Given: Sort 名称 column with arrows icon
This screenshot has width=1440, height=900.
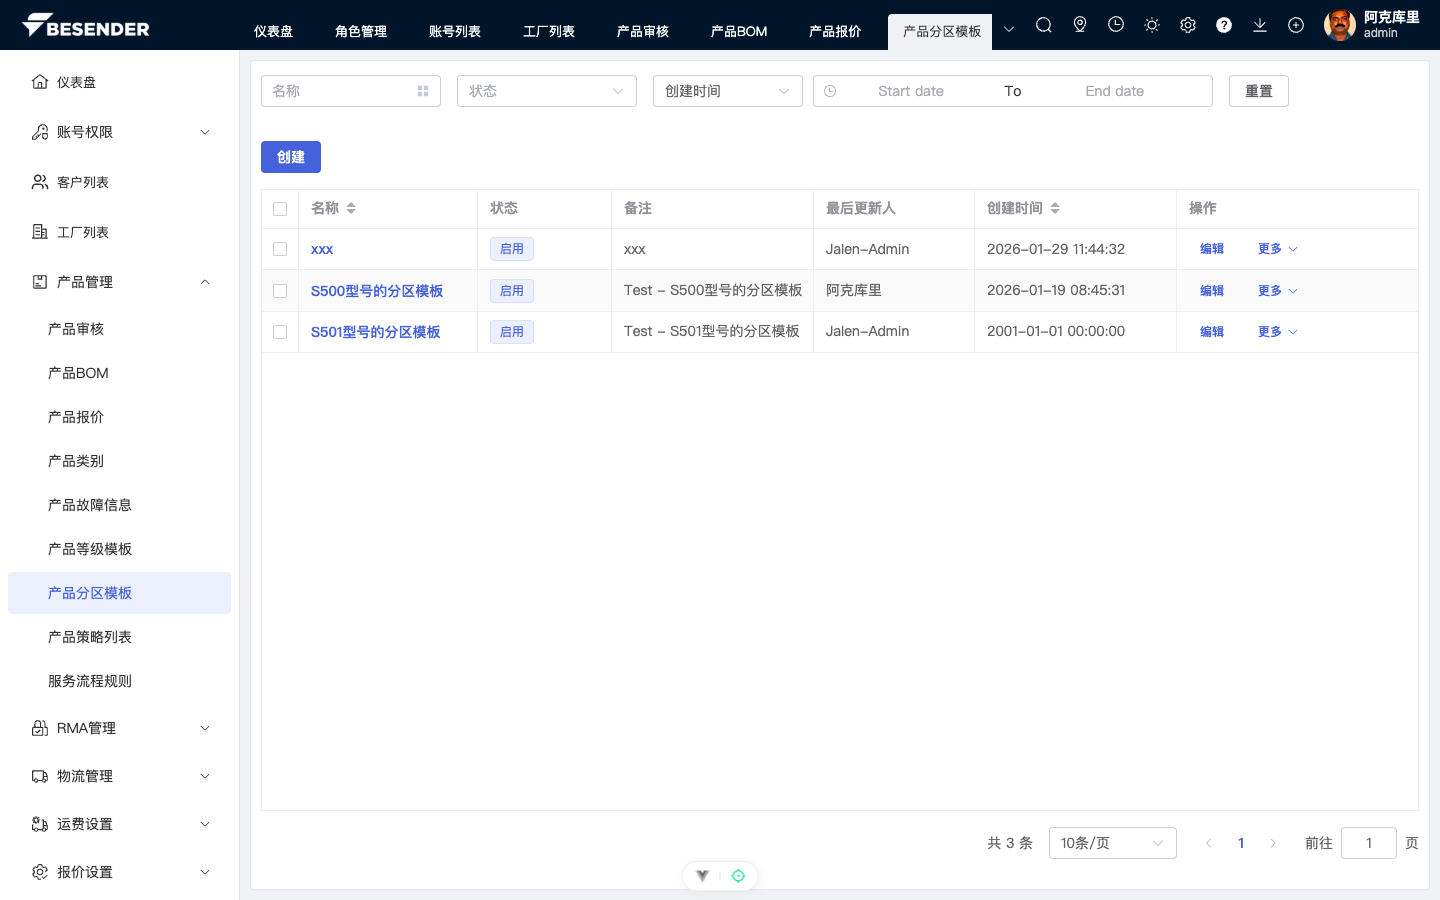Looking at the screenshot, I should tap(351, 208).
